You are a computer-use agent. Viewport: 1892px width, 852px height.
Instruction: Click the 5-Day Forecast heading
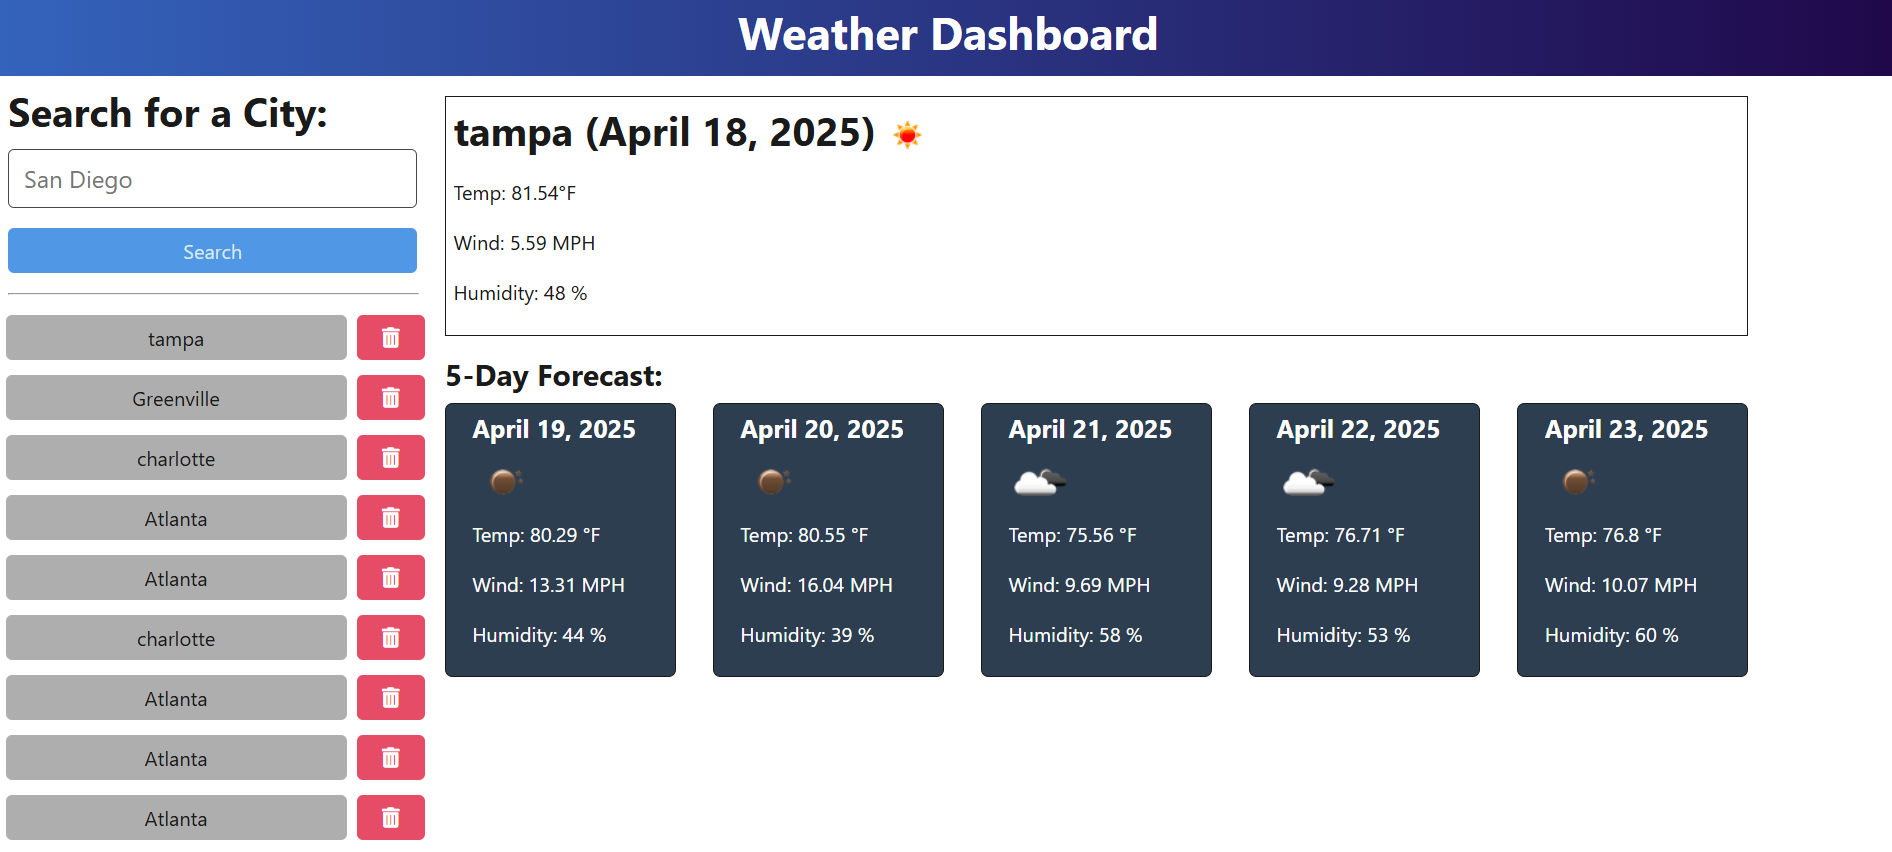(x=554, y=376)
